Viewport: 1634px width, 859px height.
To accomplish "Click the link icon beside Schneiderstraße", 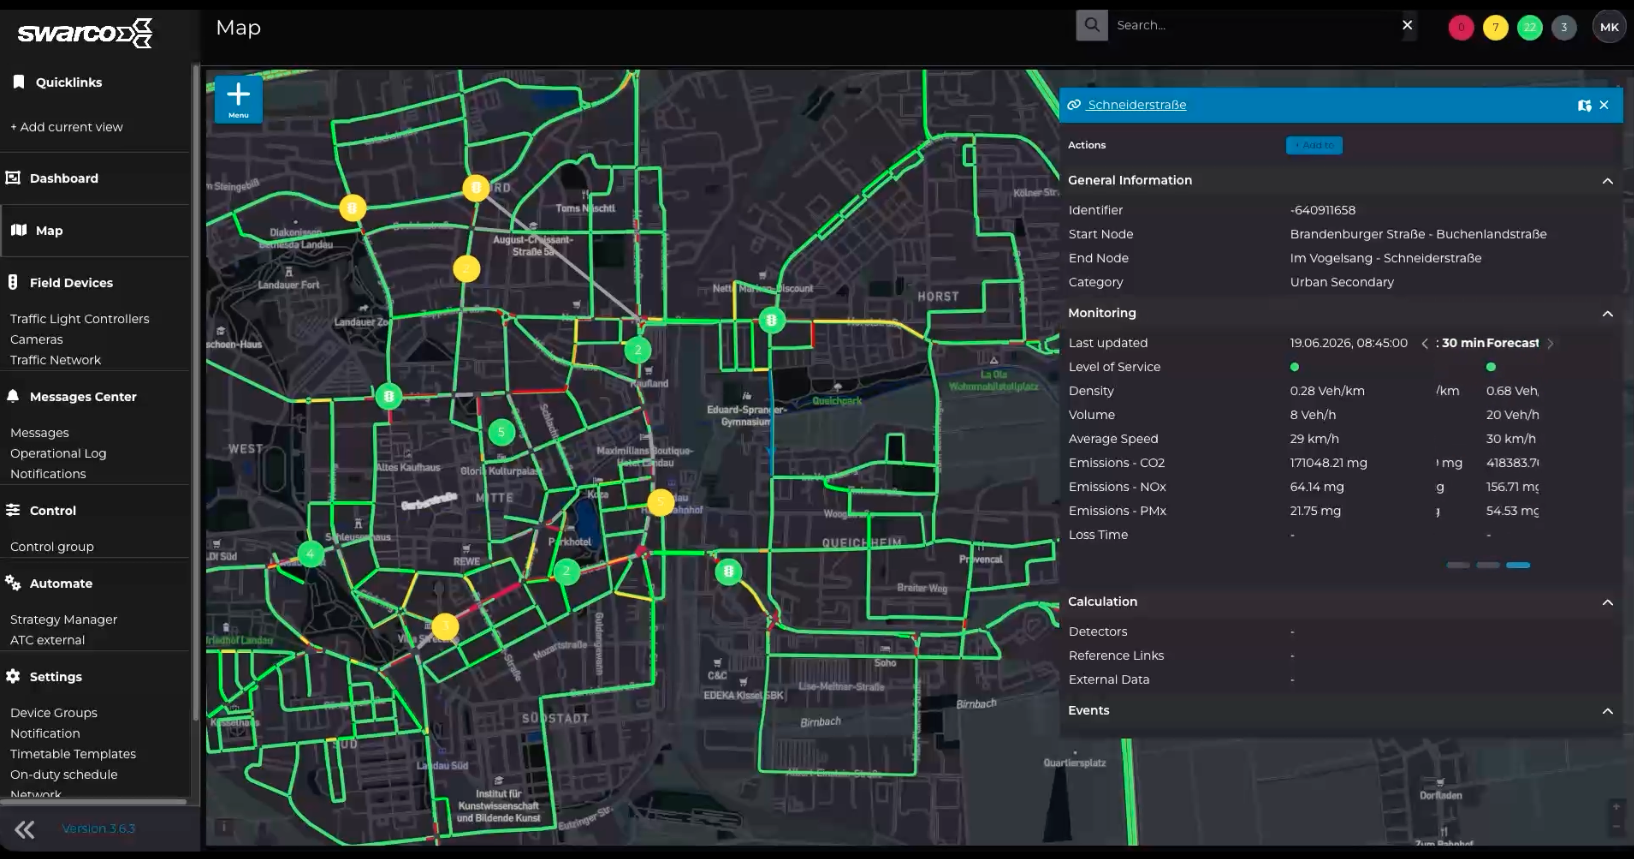I will point(1074,105).
